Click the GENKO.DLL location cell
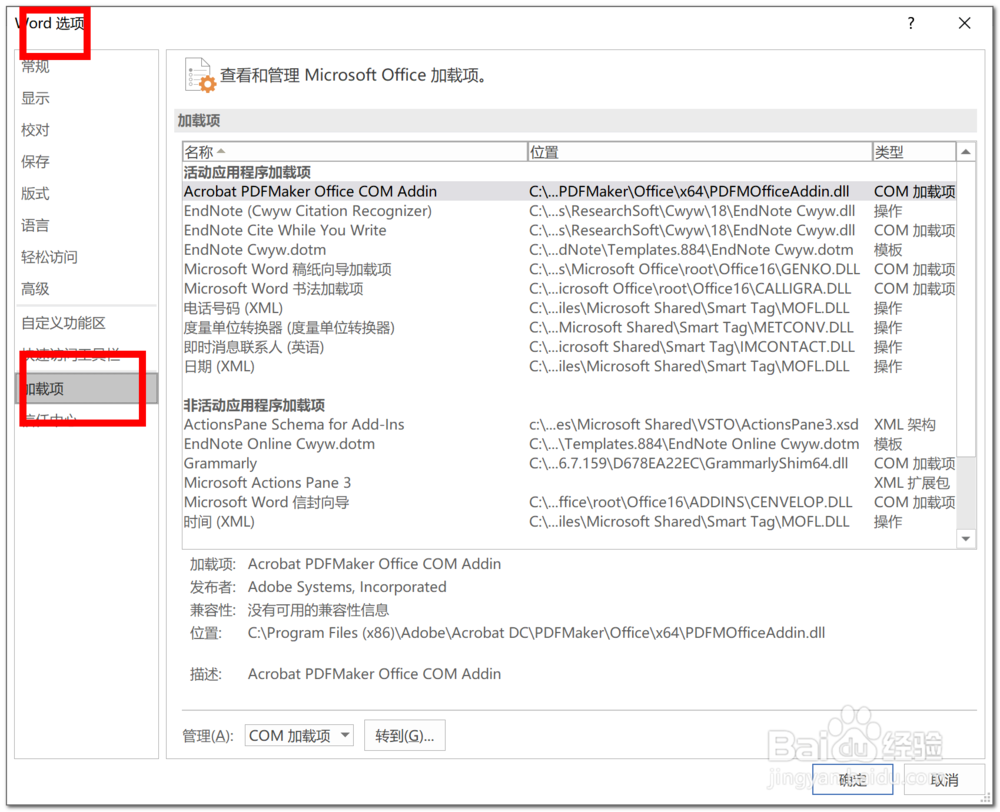Image resolution: width=1000 pixels, height=812 pixels. 694,269
